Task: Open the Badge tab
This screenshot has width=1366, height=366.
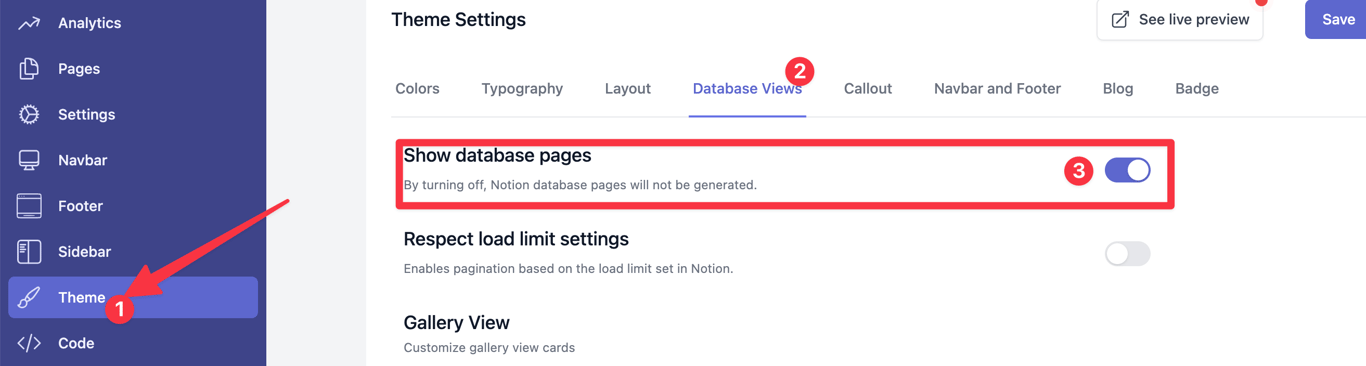Action: [1197, 89]
